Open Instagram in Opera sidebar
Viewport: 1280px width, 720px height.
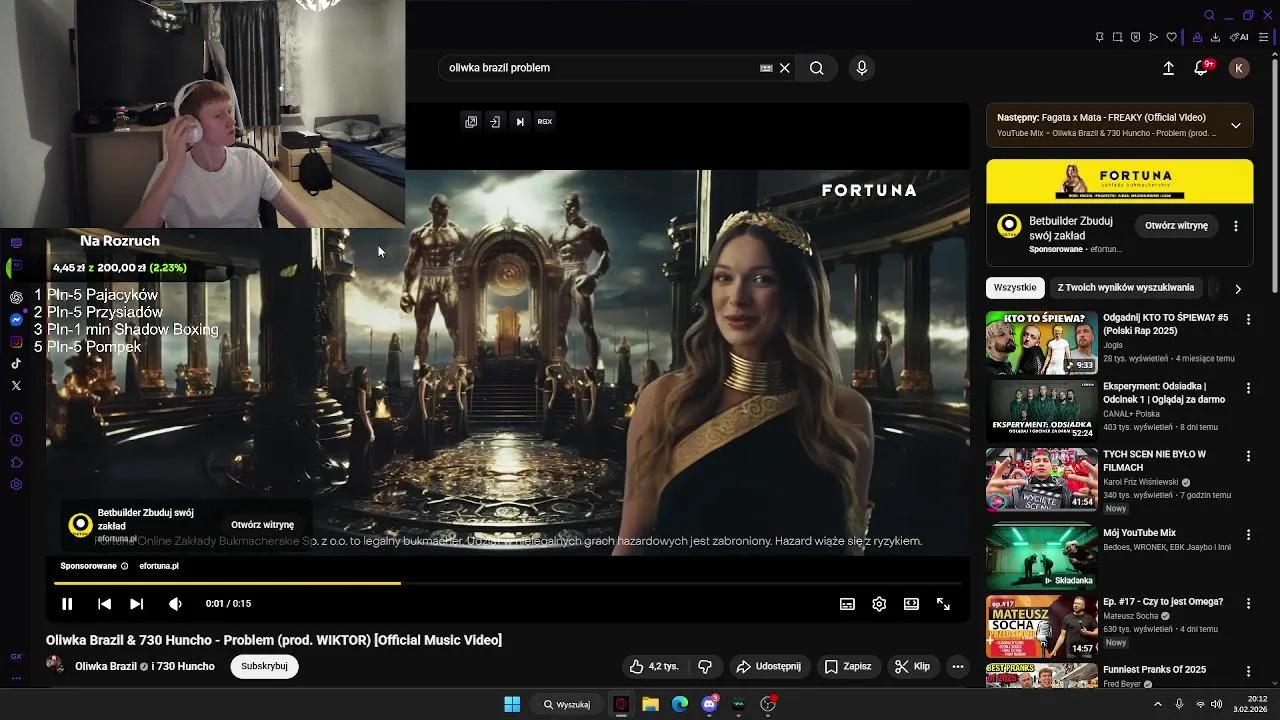coord(16,342)
